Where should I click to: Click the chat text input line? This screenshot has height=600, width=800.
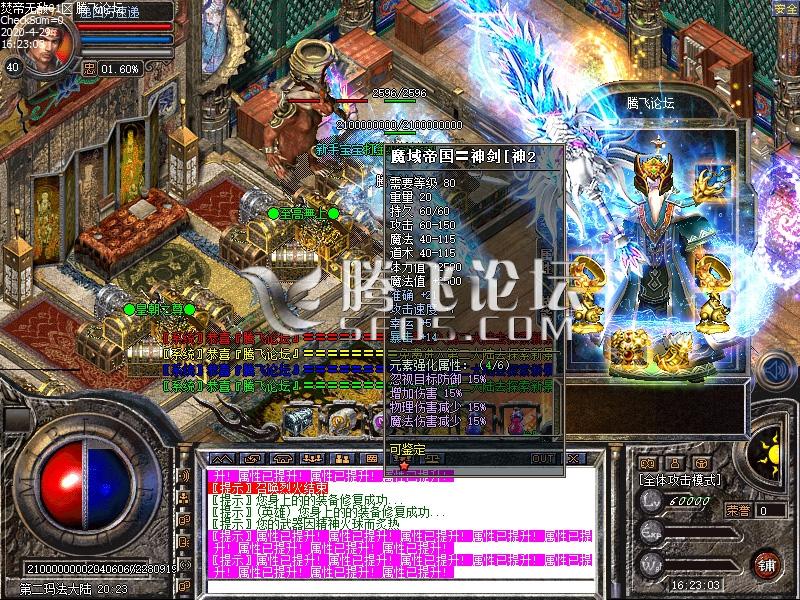(x=402, y=587)
